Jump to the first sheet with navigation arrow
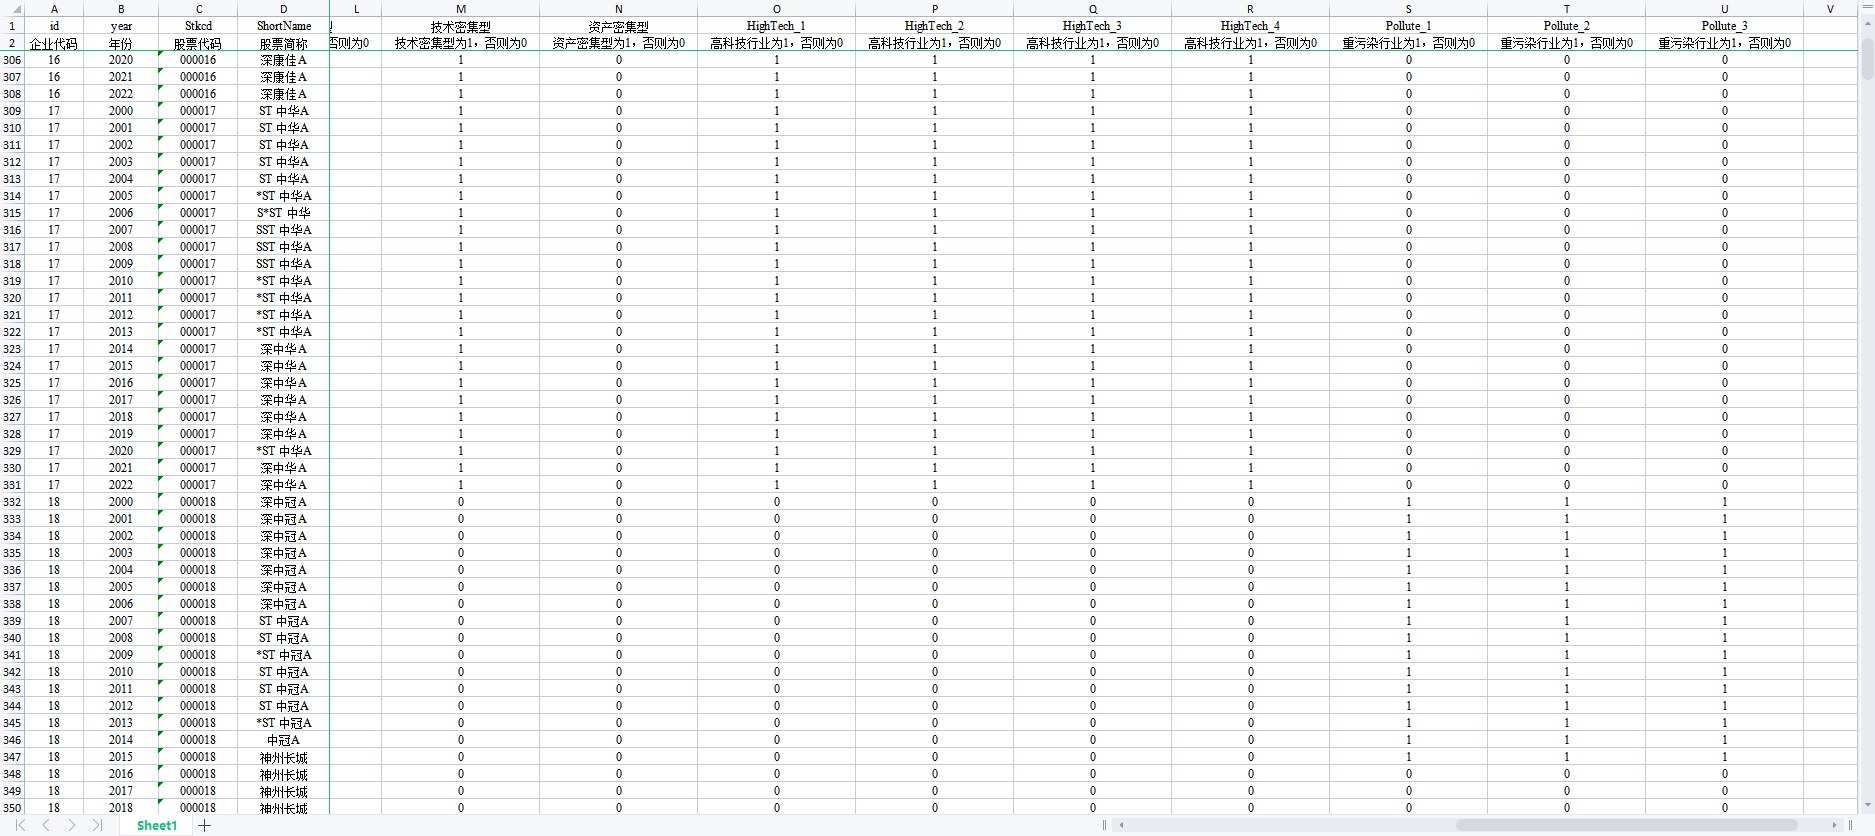The width and height of the screenshot is (1875, 836). point(20,825)
